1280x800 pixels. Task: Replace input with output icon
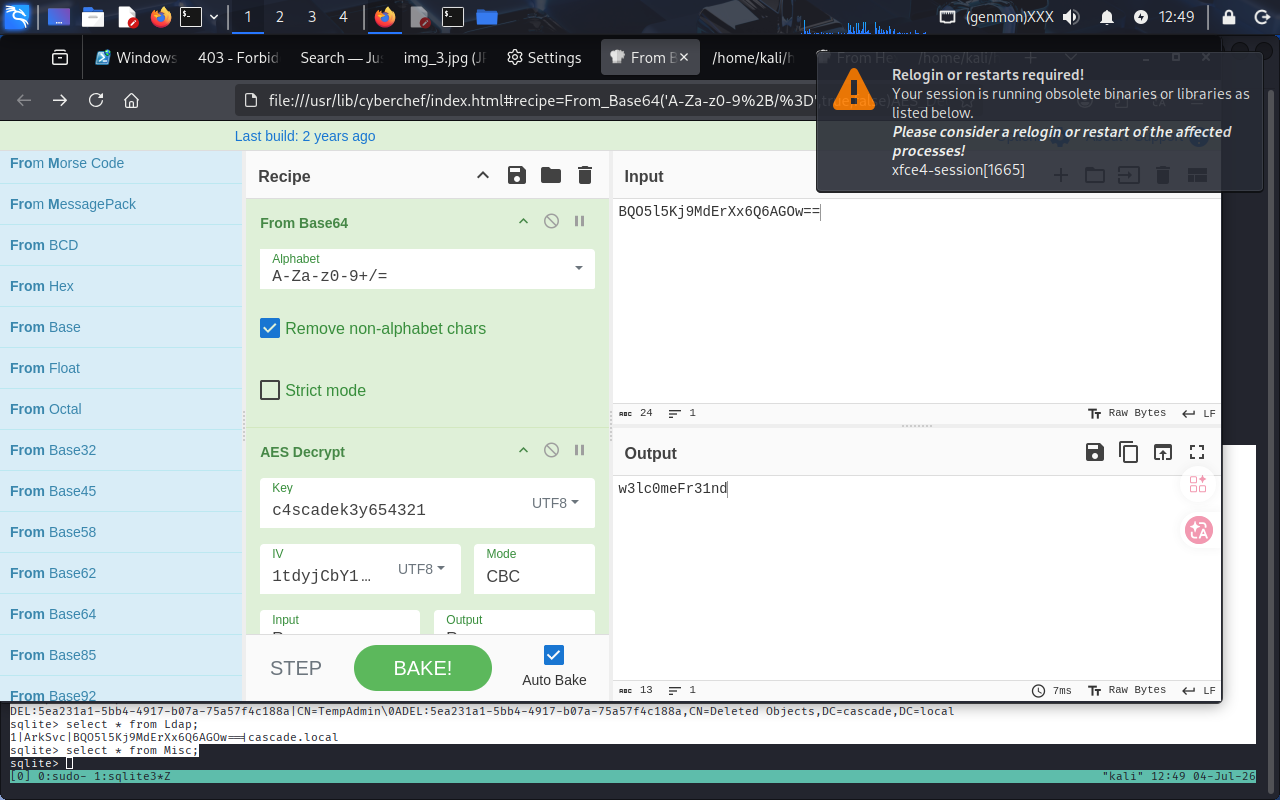pyautogui.click(x=1163, y=453)
